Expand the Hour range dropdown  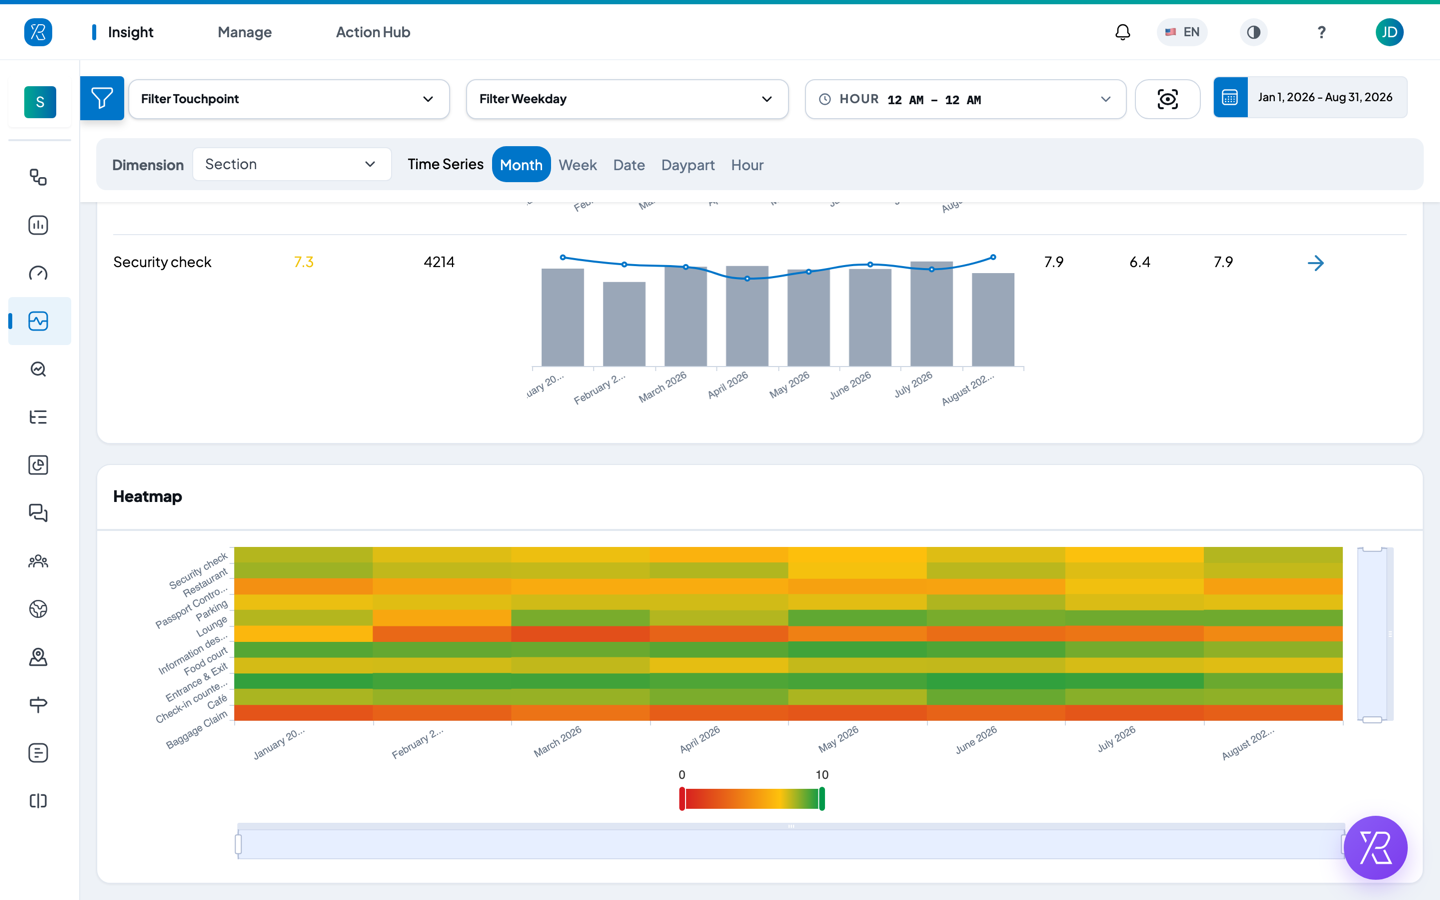tap(965, 99)
